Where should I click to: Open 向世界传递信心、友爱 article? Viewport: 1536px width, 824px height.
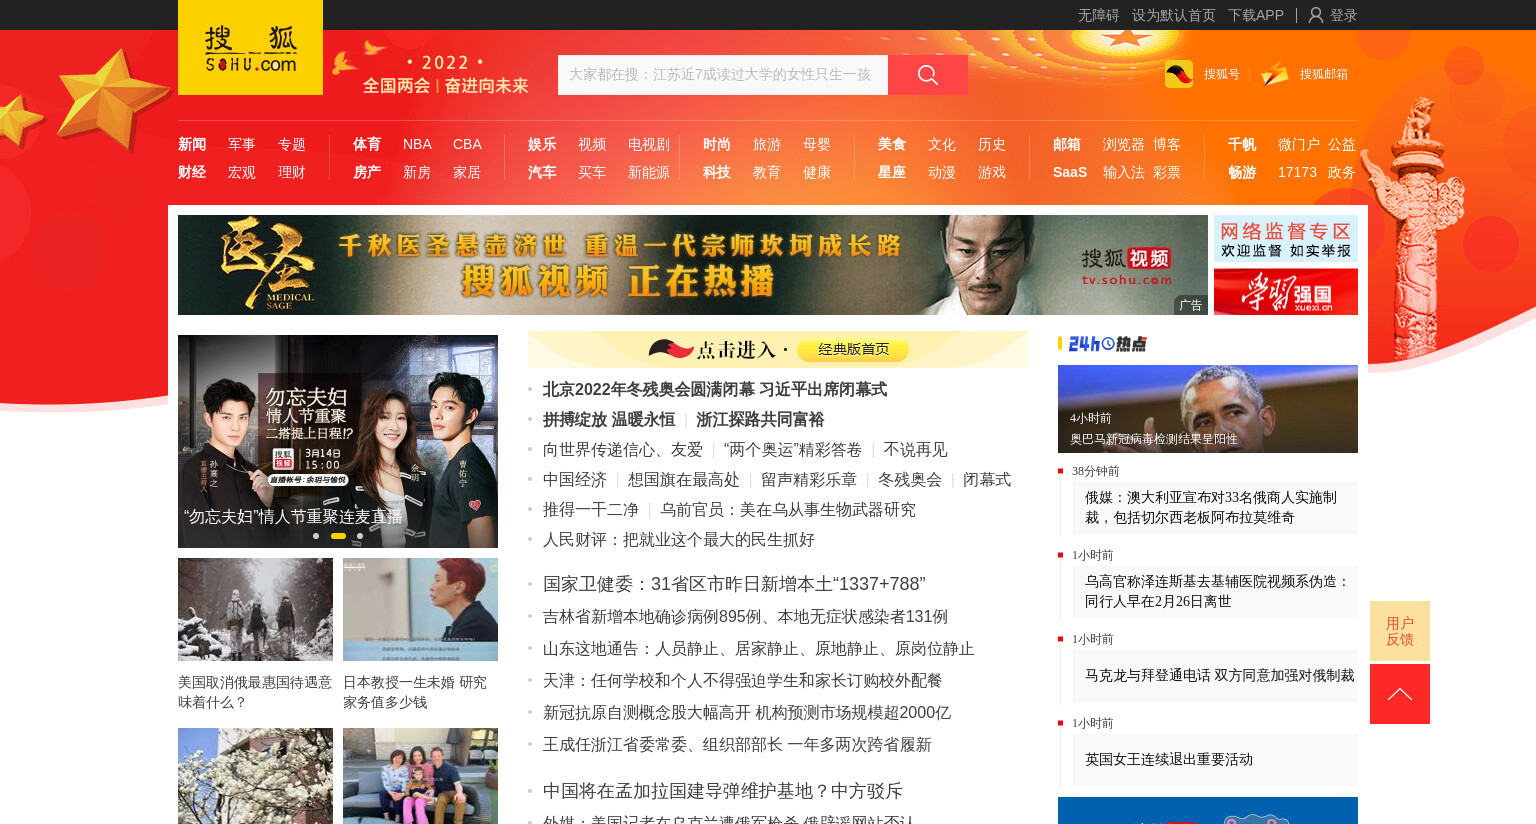(x=623, y=449)
